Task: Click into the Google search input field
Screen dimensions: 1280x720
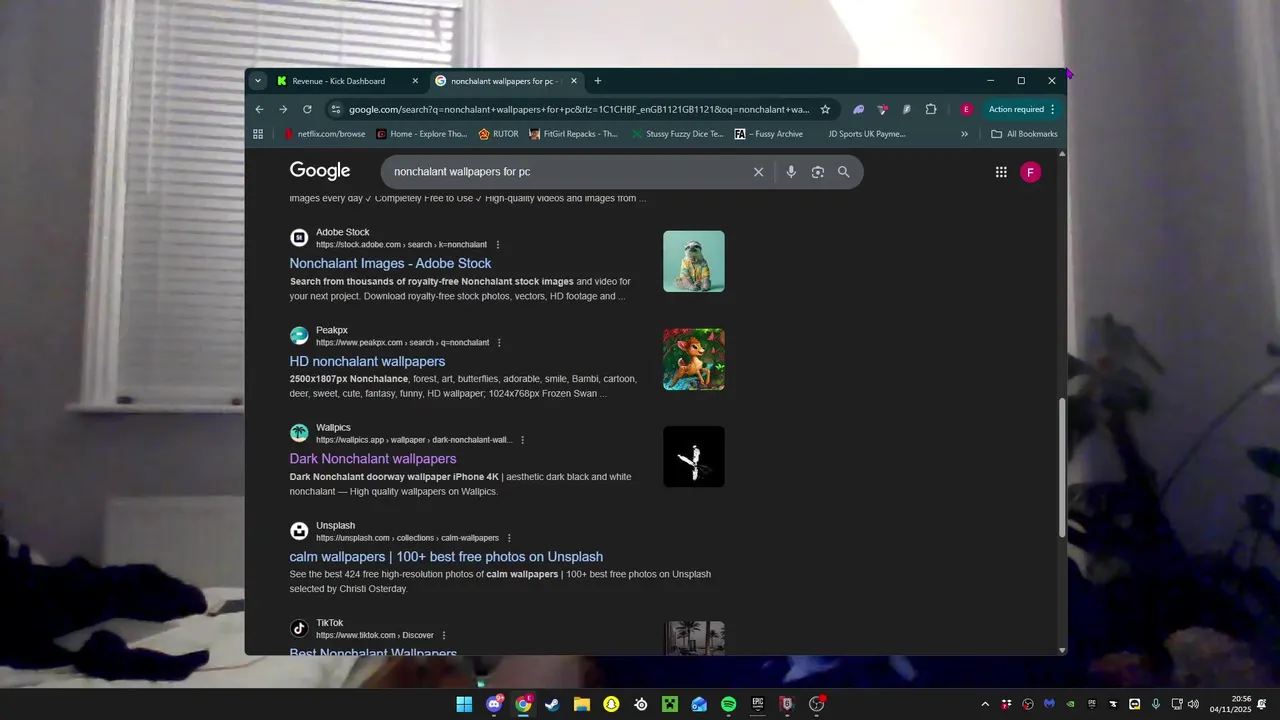Action: (570, 172)
